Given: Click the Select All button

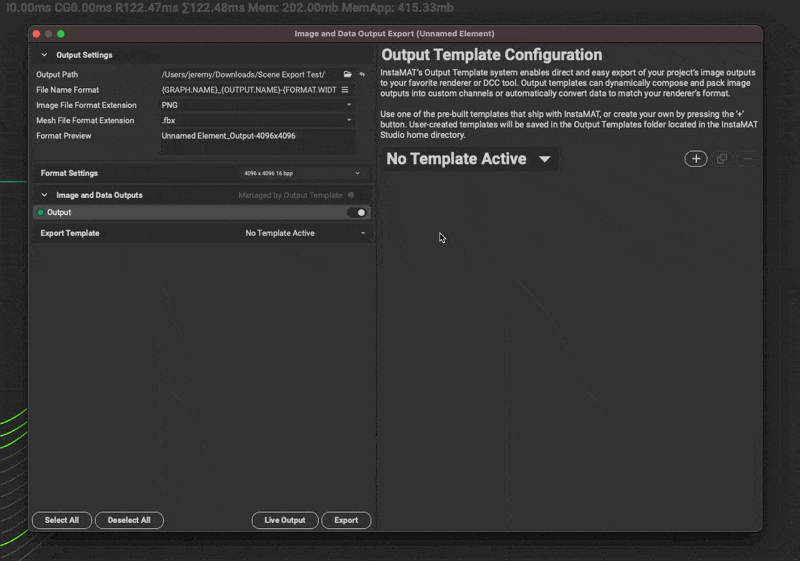Looking at the screenshot, I should pos(62,520).
